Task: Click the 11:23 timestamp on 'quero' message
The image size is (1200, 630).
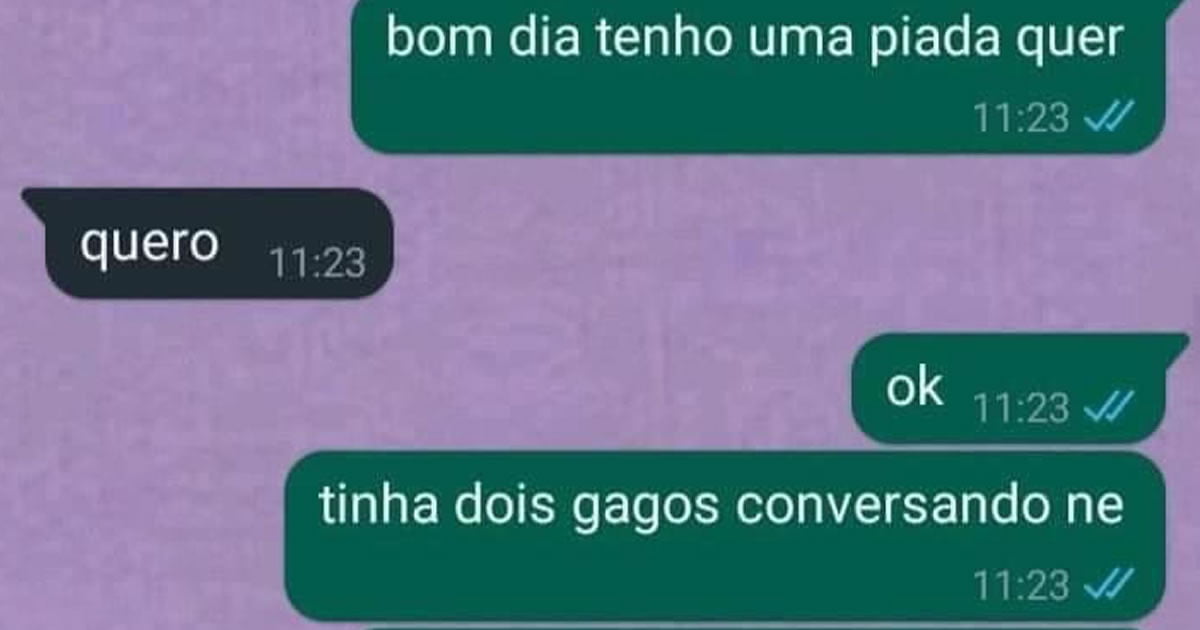Action: click(318, 263)
